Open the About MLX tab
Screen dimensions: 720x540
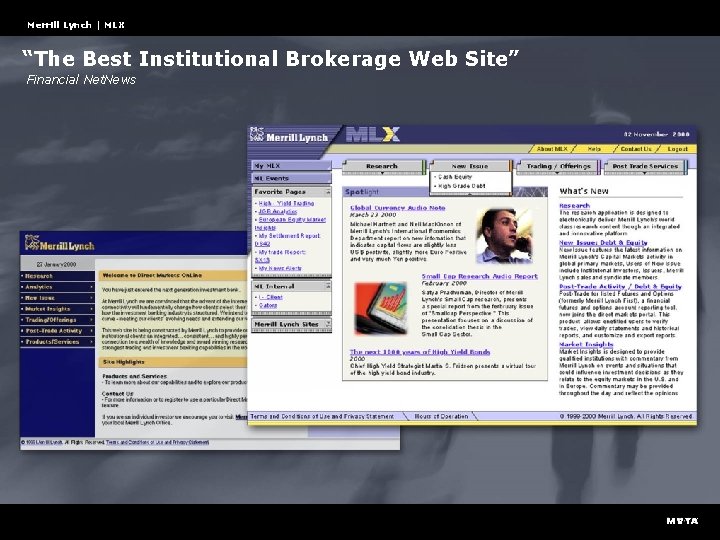coord(552,149)
